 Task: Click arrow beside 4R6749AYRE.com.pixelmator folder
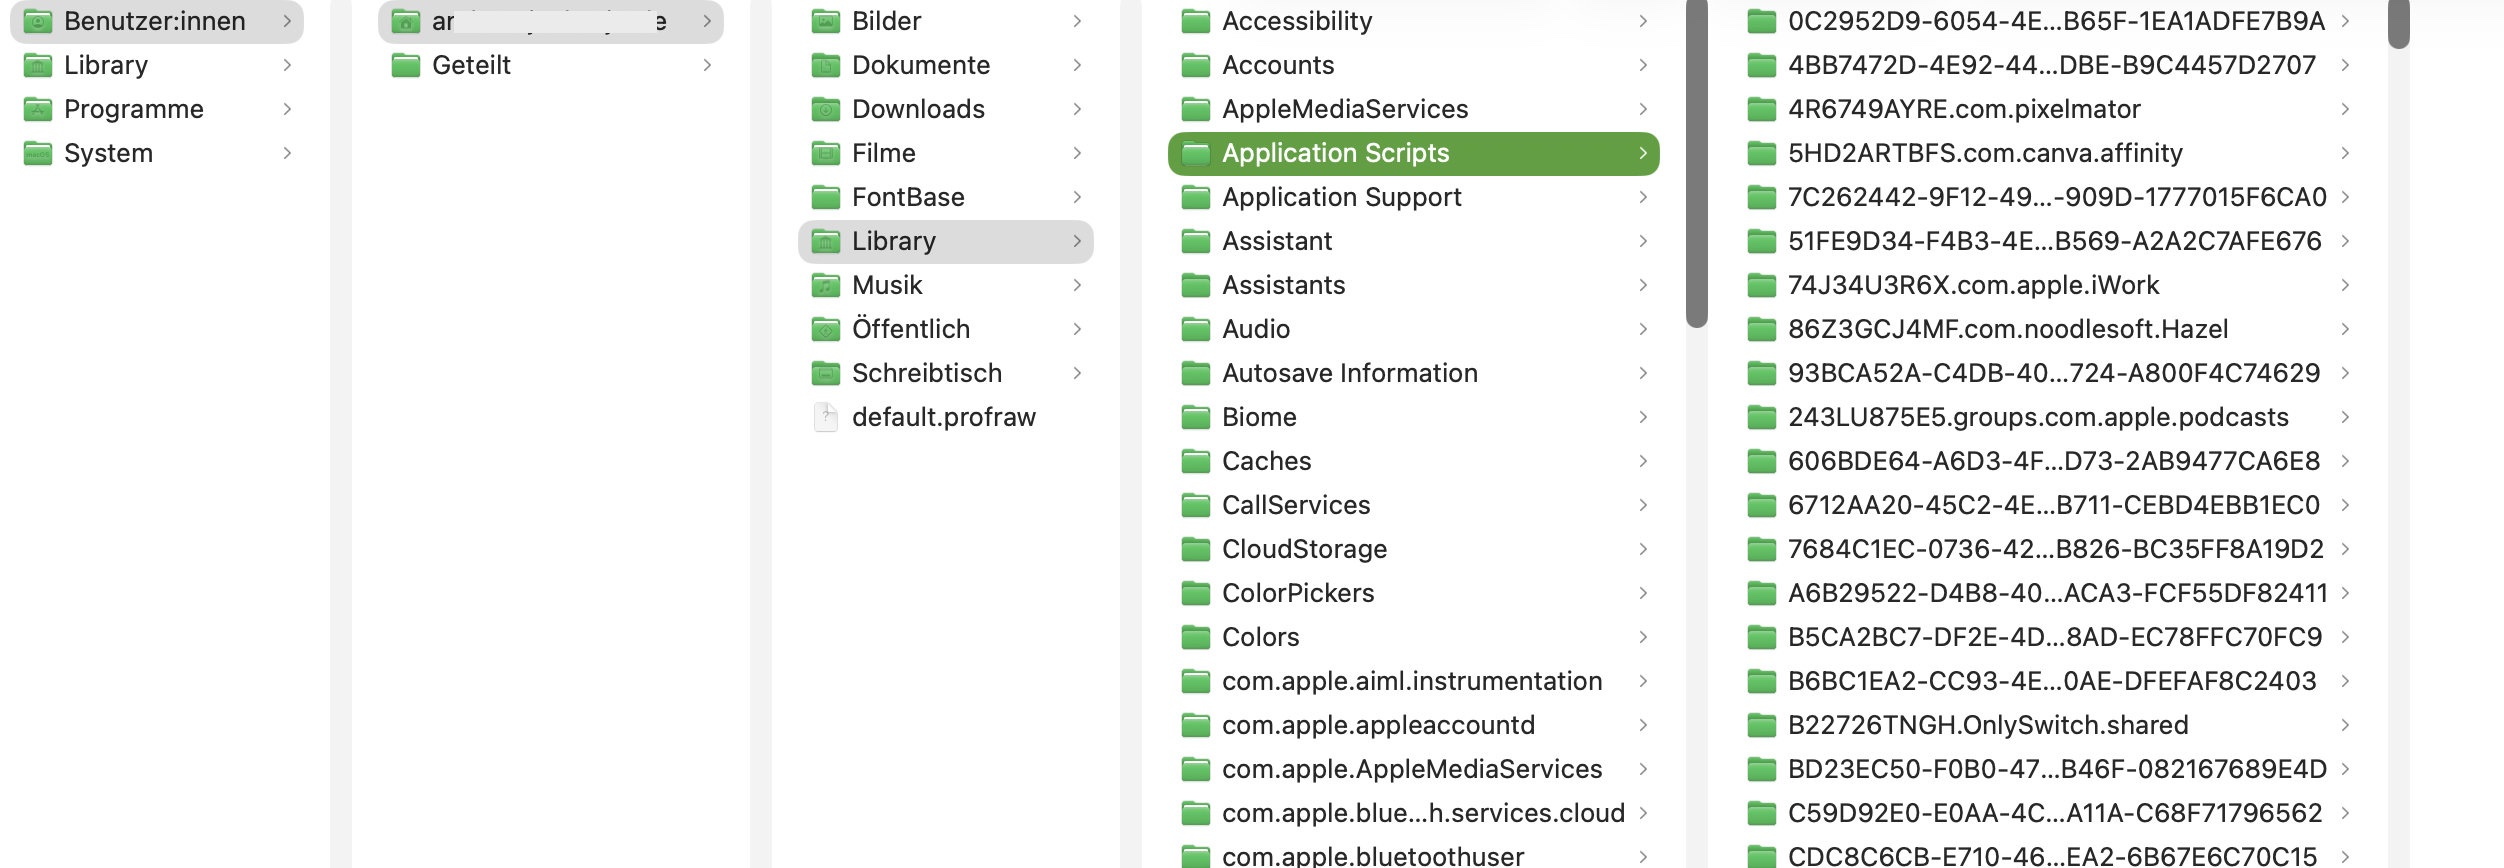tap(2345, 109)
